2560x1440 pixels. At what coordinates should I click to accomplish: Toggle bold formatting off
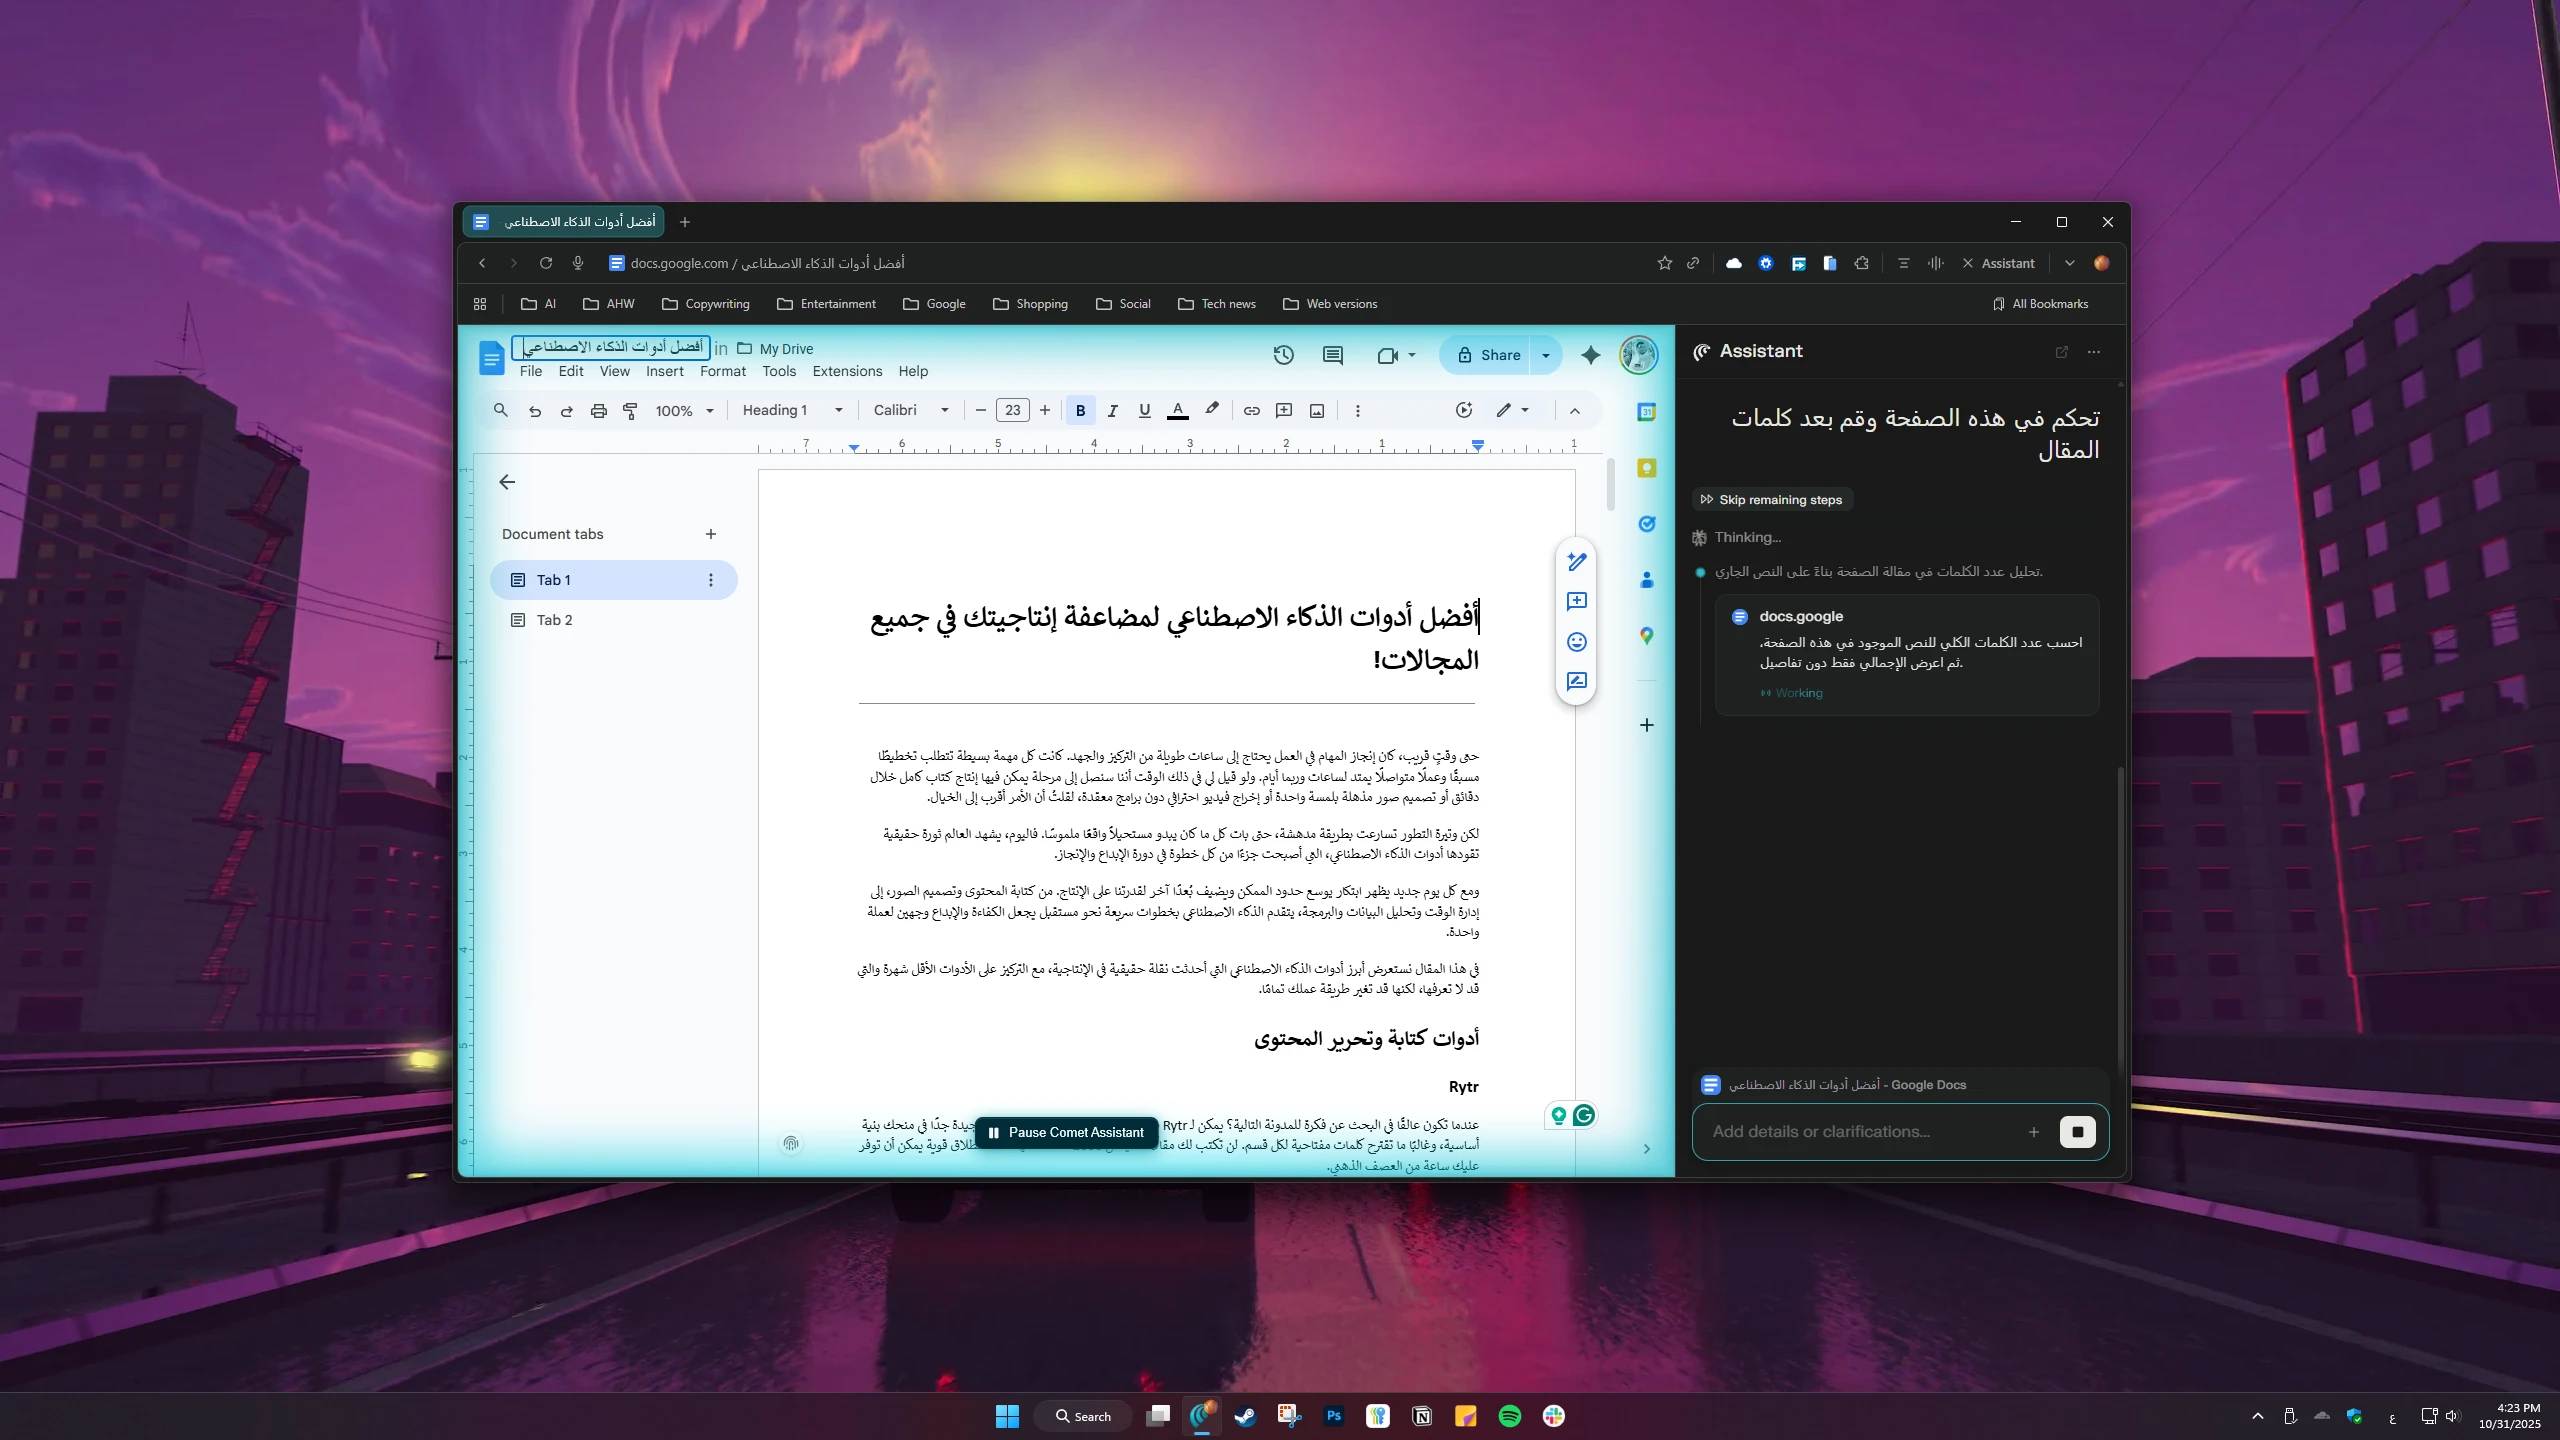point(1080,410)
